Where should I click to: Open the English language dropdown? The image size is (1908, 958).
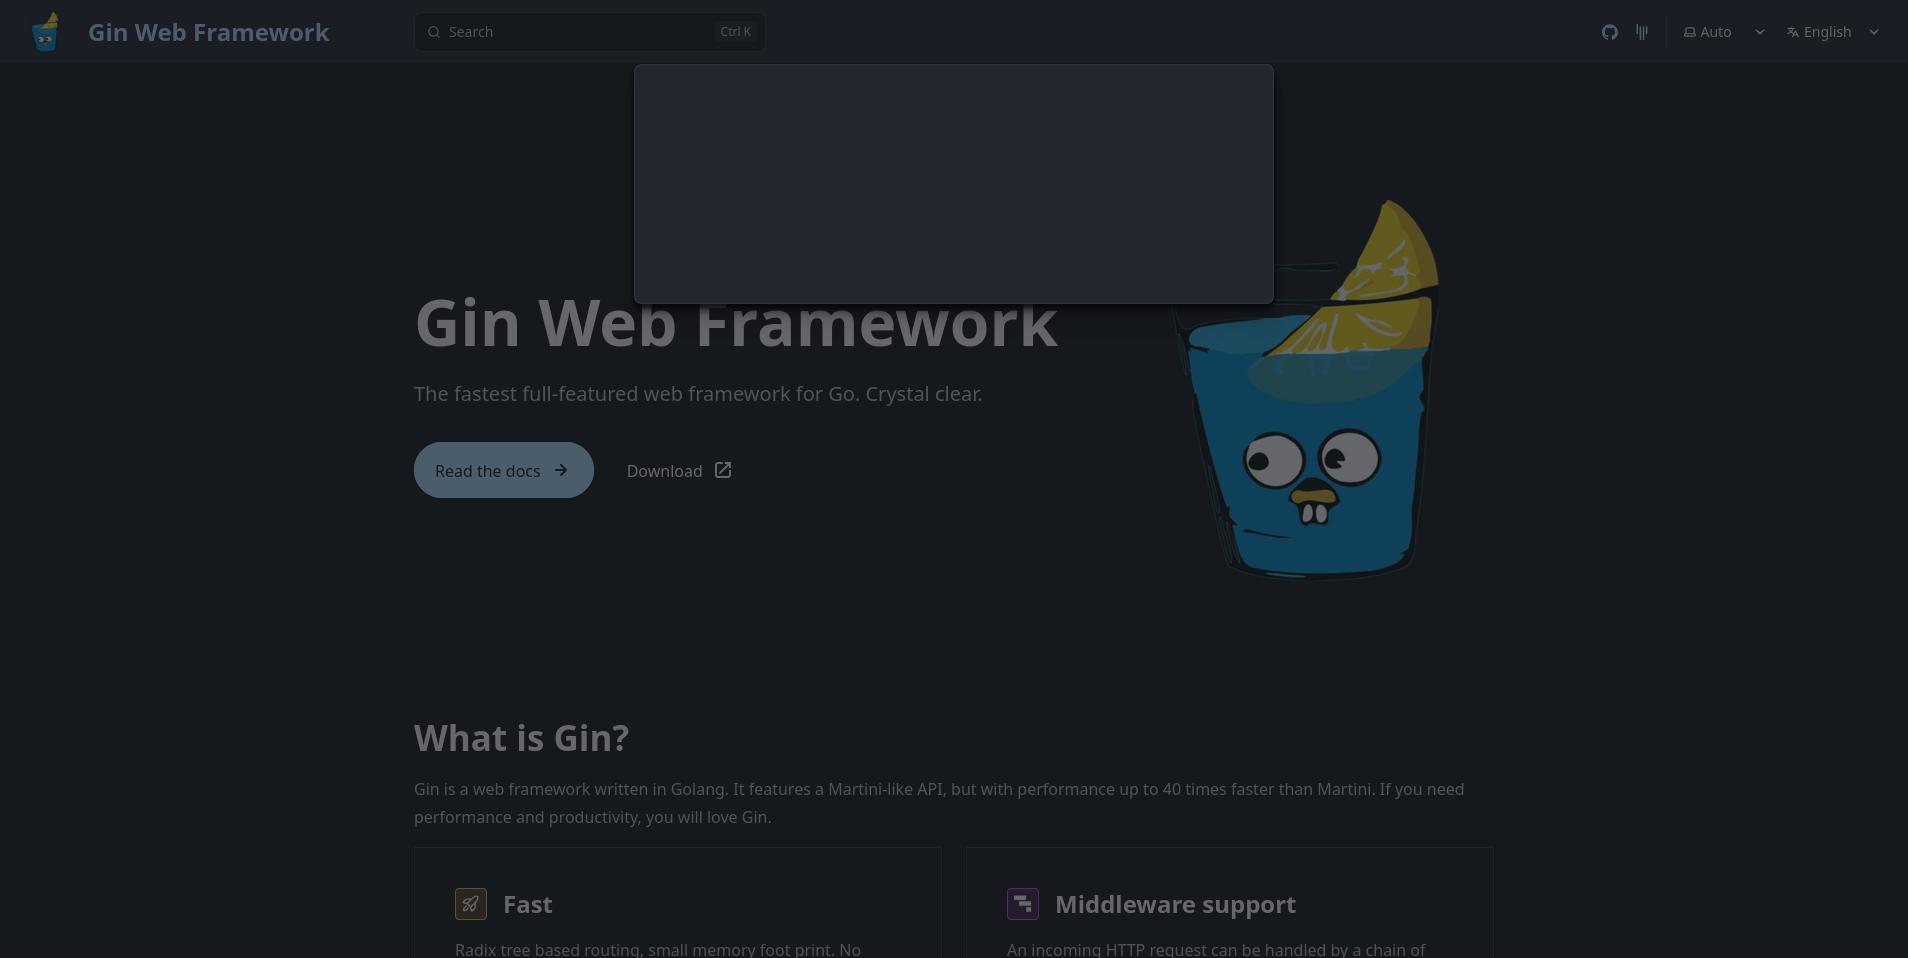point(1833,32)
